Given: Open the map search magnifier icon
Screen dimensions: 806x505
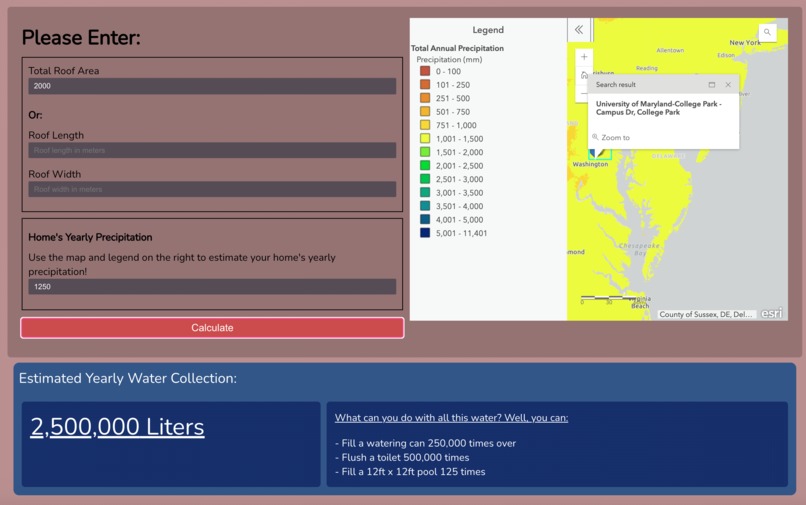Looking at the screenshot, I should [x=767, y=32].
